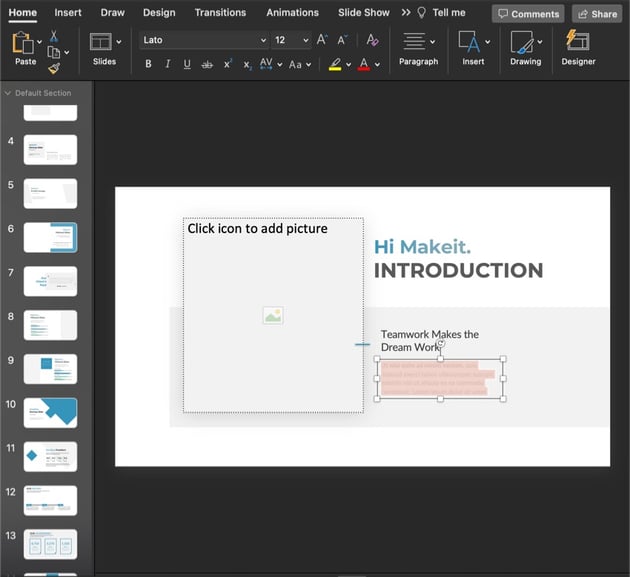The image size is (630, 577).
Task: Click the picture placeholder icon on slide
Action: click(273, 315)
